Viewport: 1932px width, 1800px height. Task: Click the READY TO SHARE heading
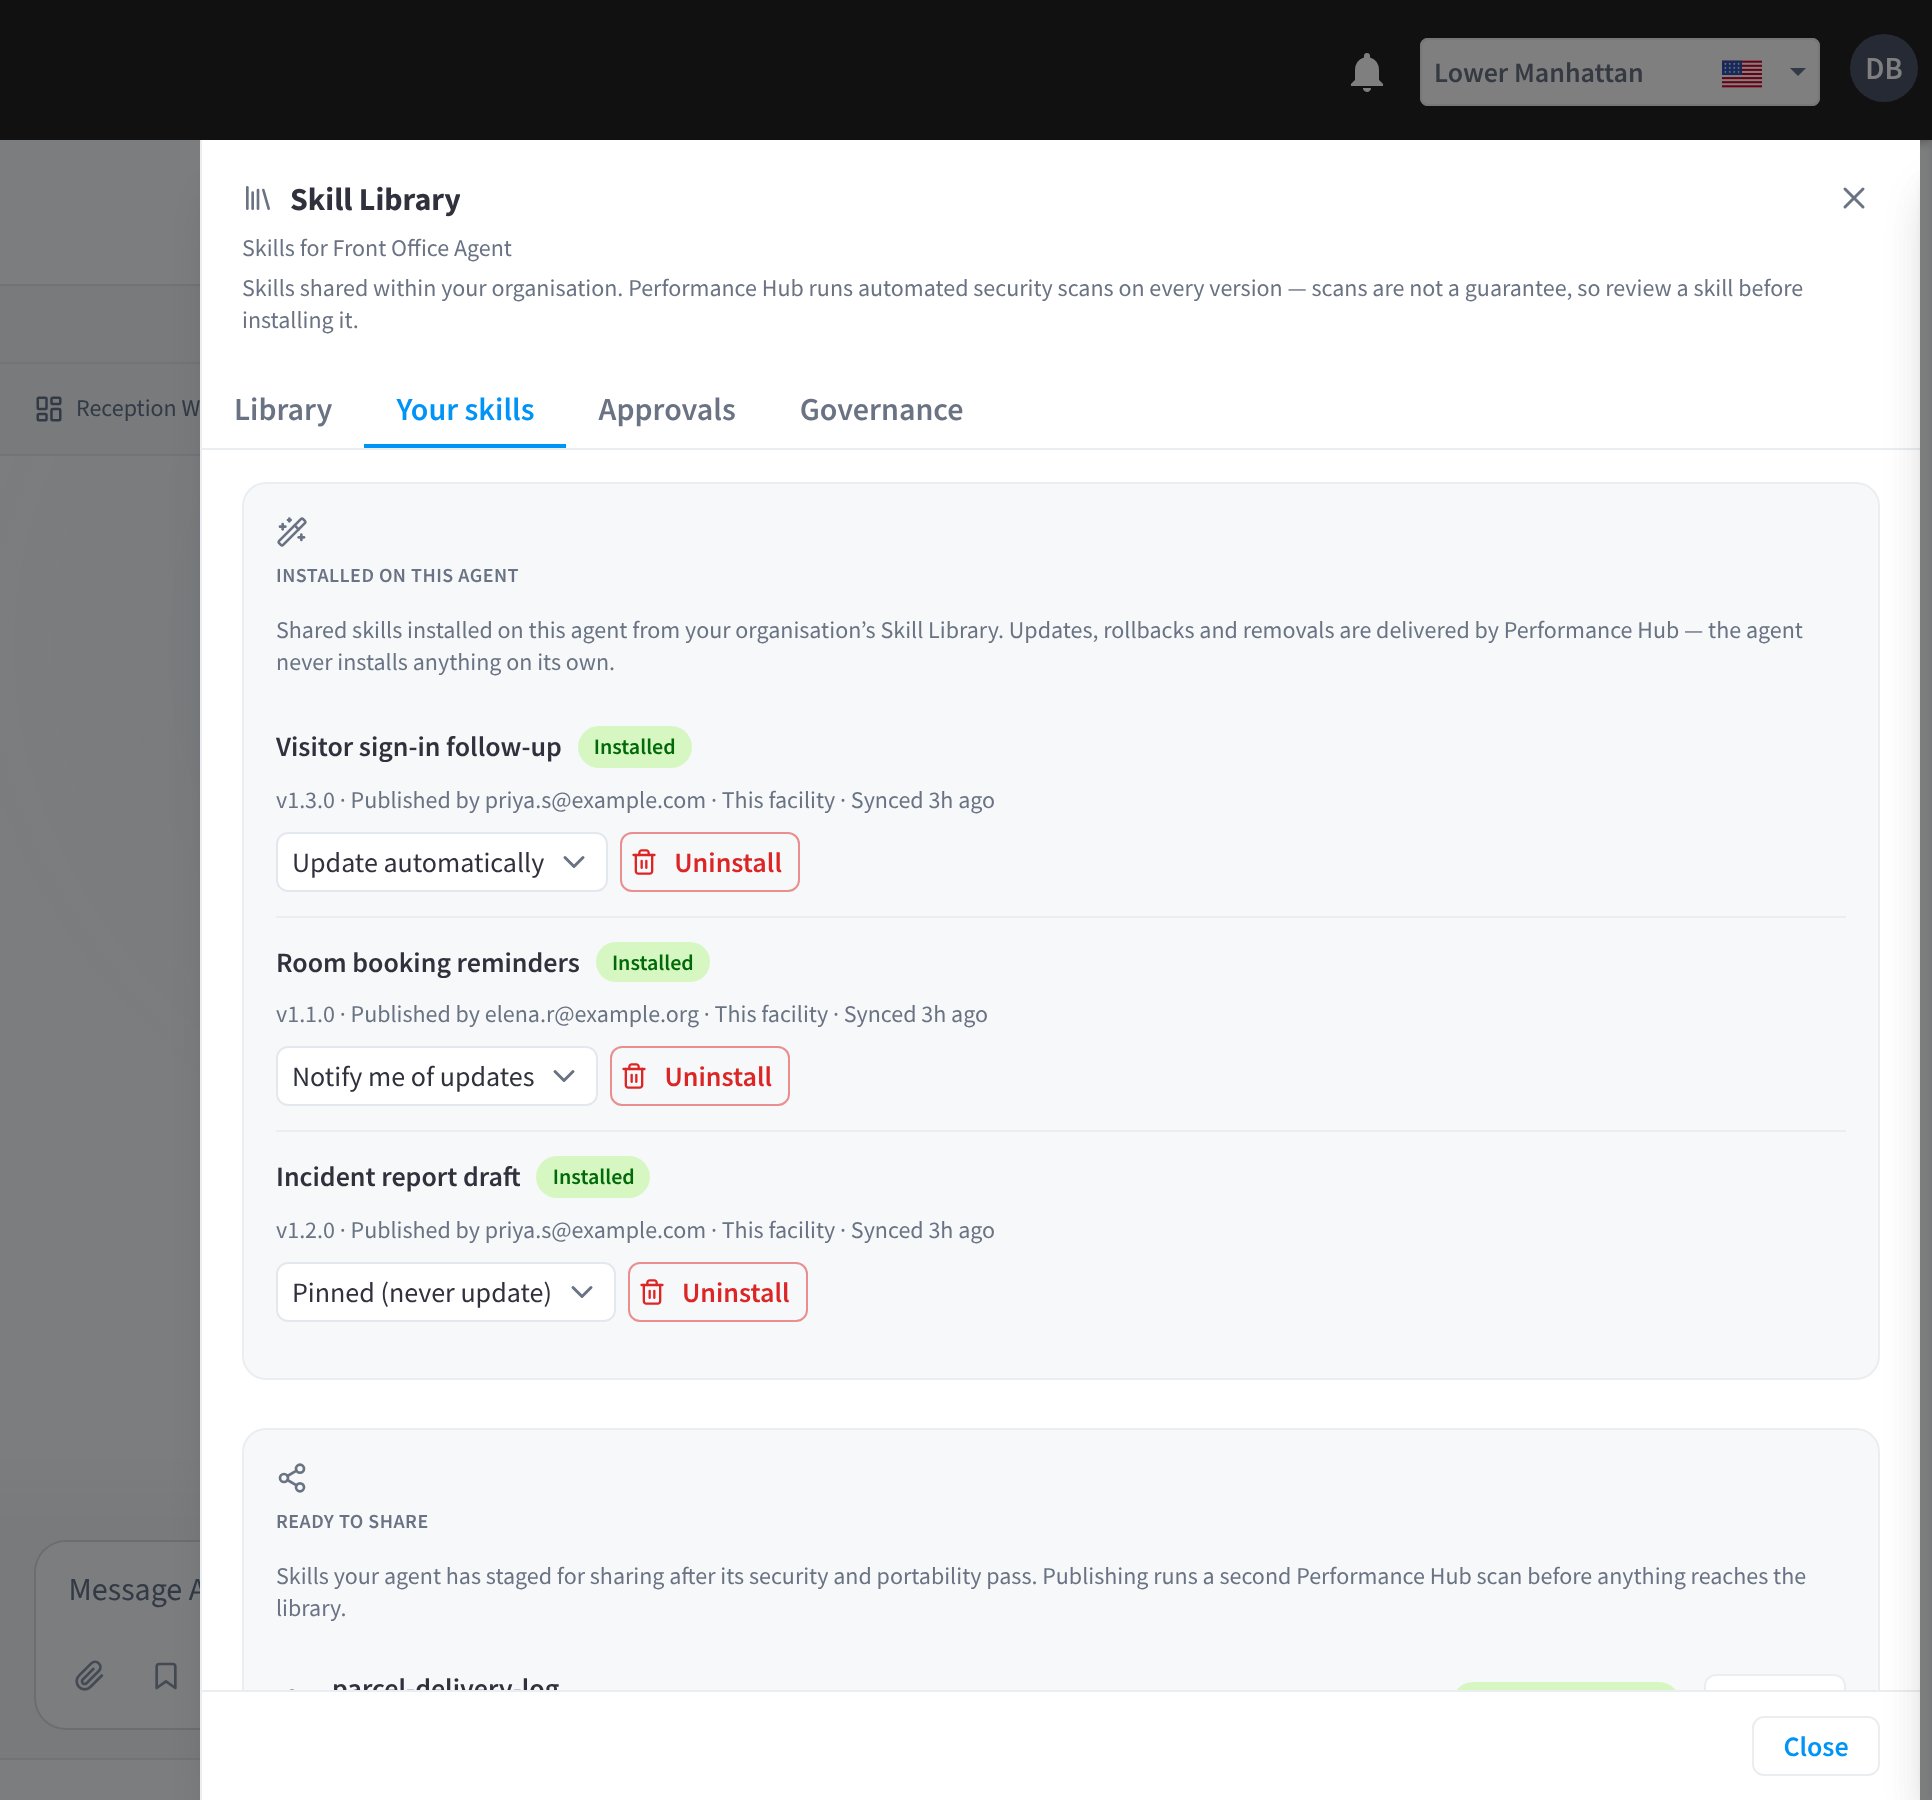pos(352,1522)
